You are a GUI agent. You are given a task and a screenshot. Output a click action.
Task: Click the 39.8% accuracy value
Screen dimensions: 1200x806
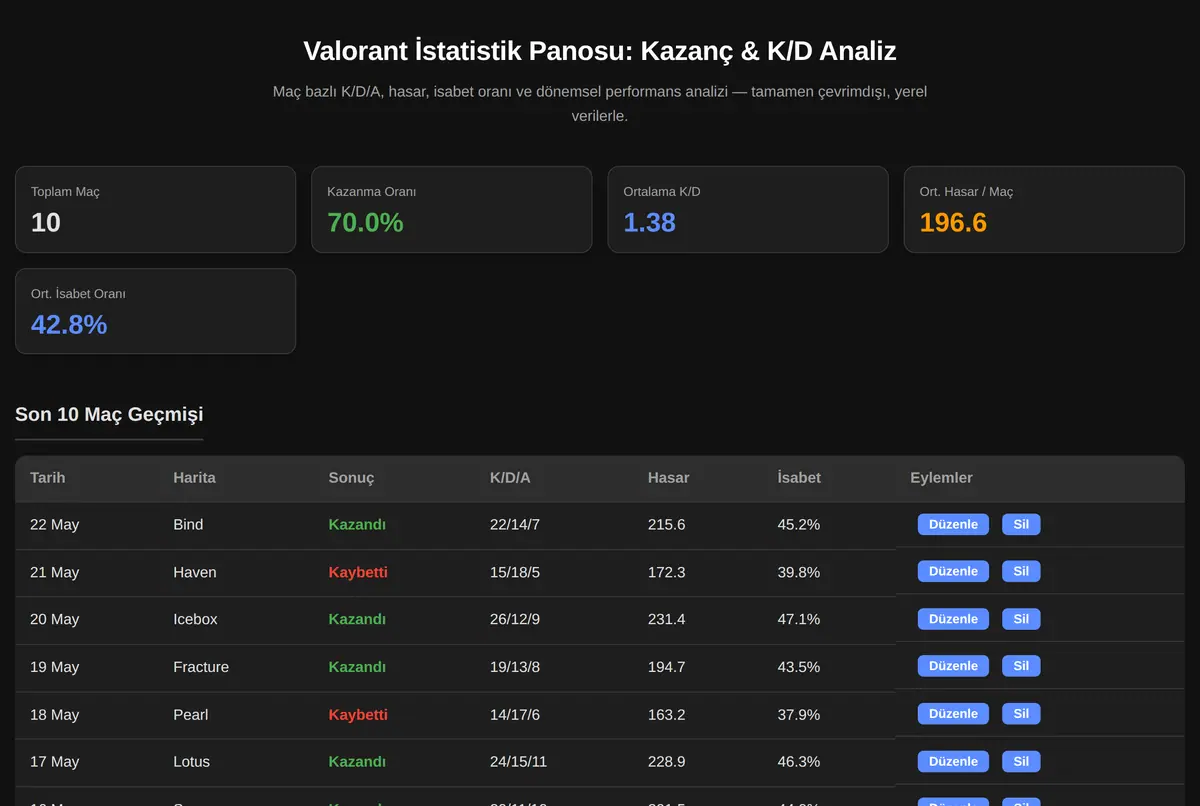click(799, 572)
